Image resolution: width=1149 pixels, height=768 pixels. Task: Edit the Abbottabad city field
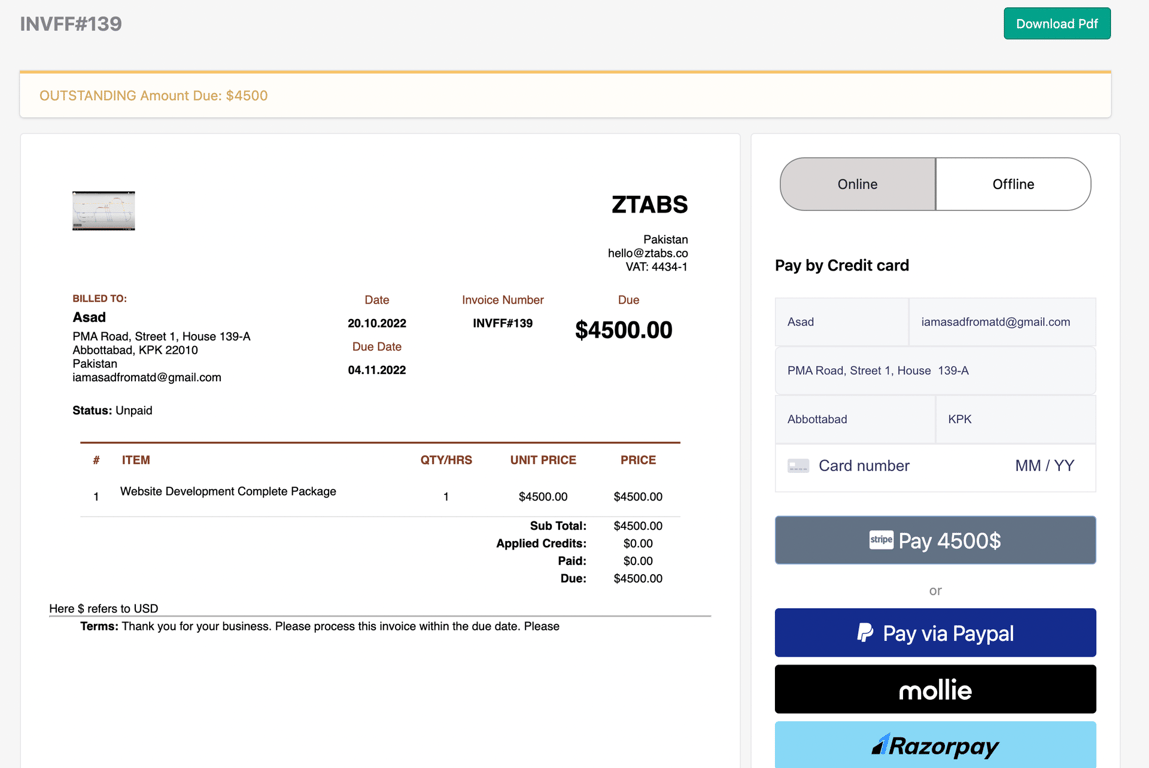click(x=854, y=419)
